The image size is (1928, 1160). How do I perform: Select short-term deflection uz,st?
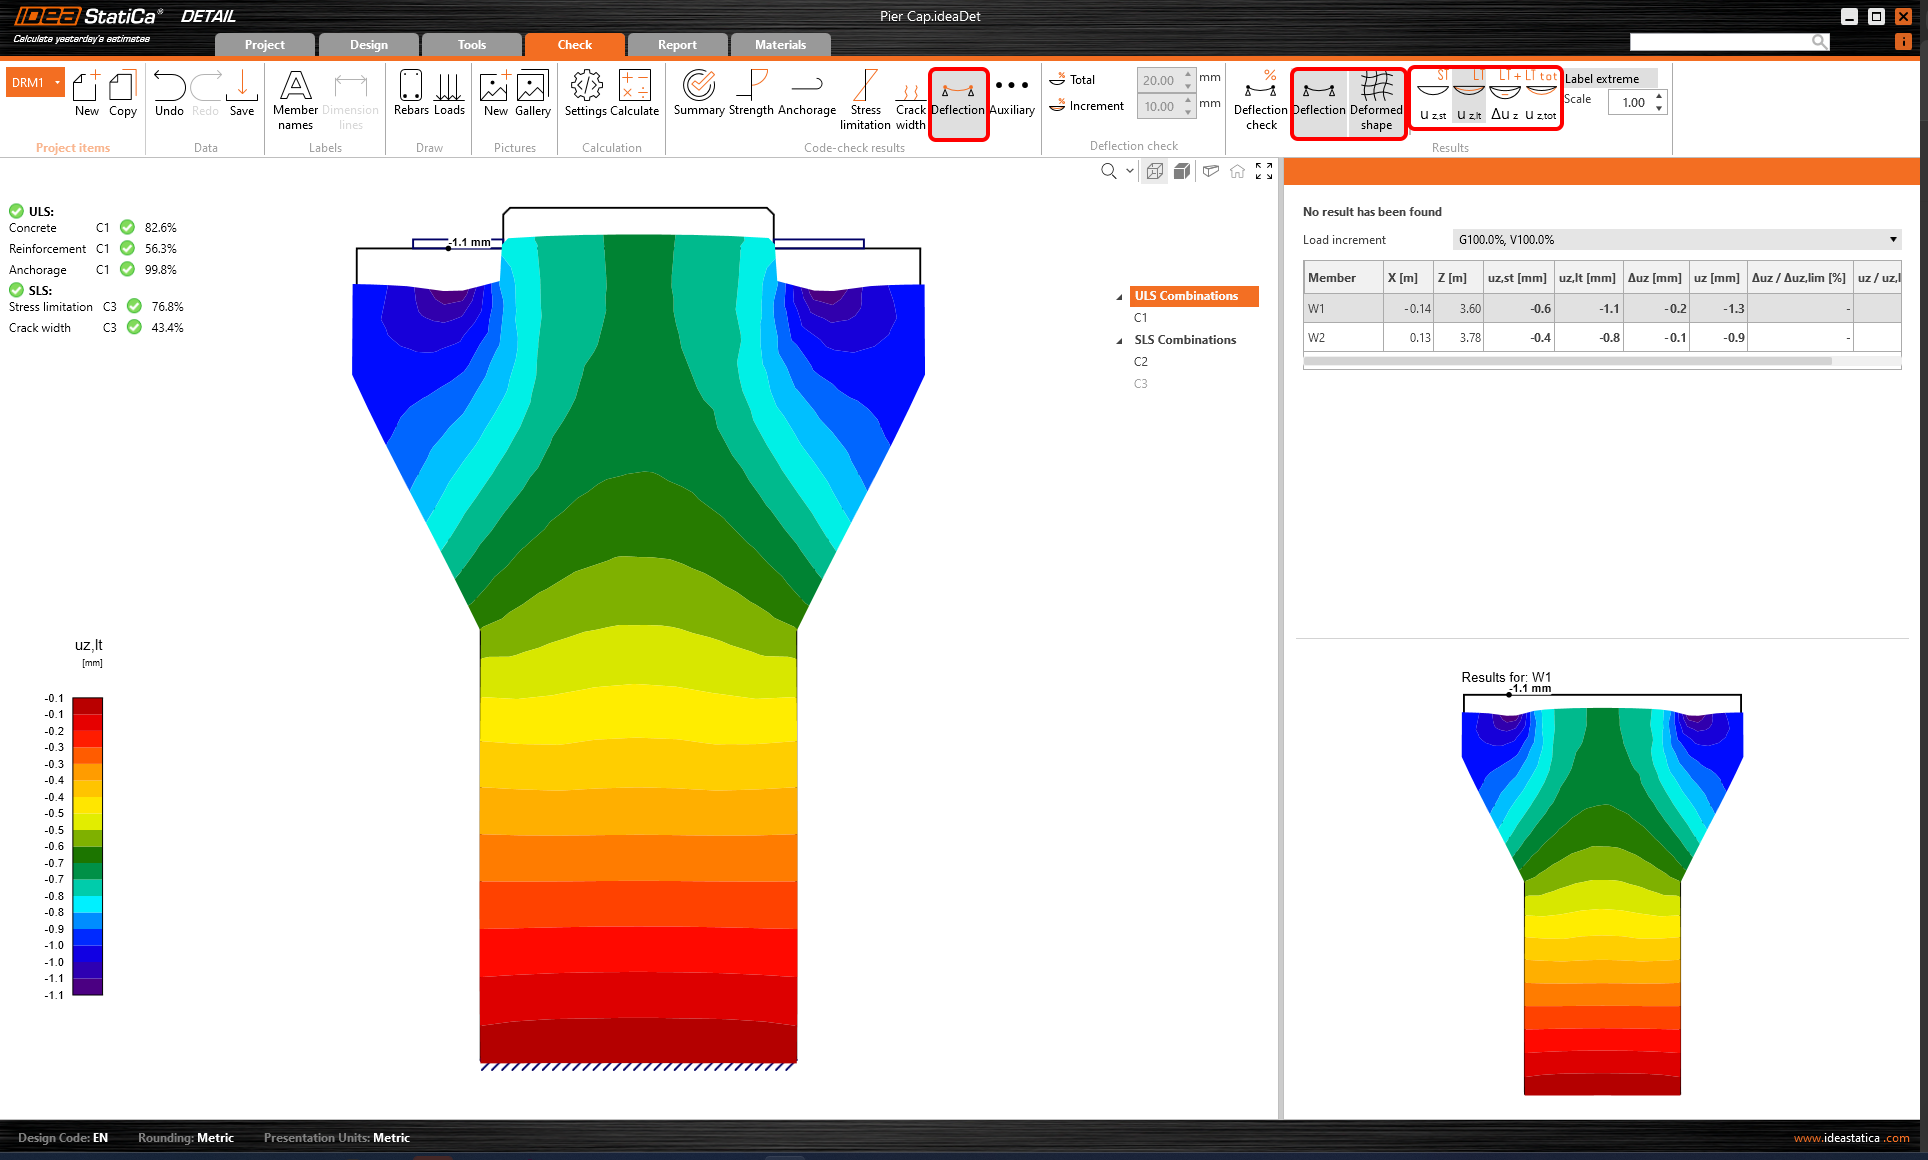click(1433, 99)
